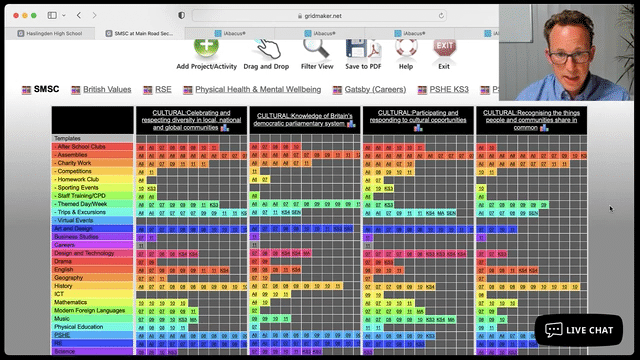Select the Charity Work row label
This screenshot has height=360, width=640.
(x=93, y=163)
